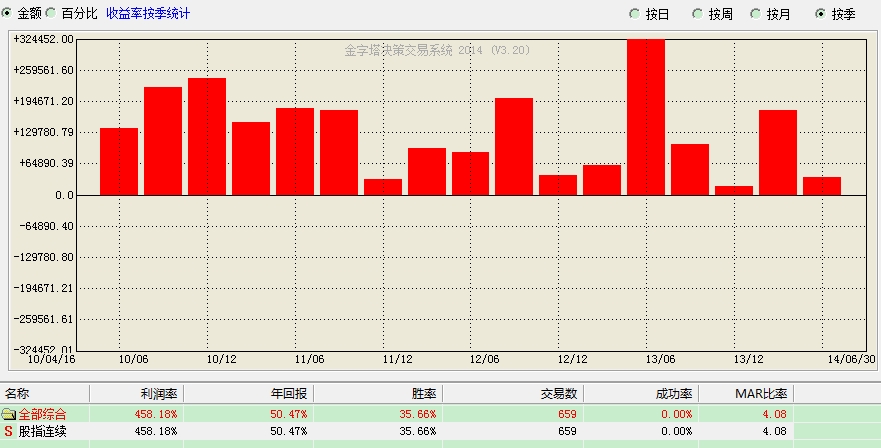
Task: Click the 11/06 date label
Action: (x=310, y=359)
